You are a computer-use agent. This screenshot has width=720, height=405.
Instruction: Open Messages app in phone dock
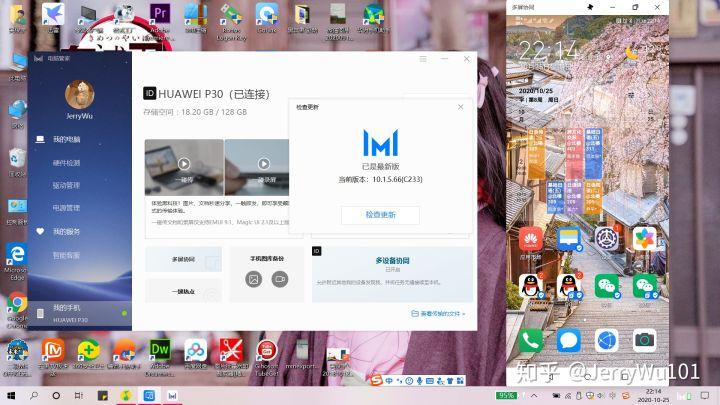569,341
